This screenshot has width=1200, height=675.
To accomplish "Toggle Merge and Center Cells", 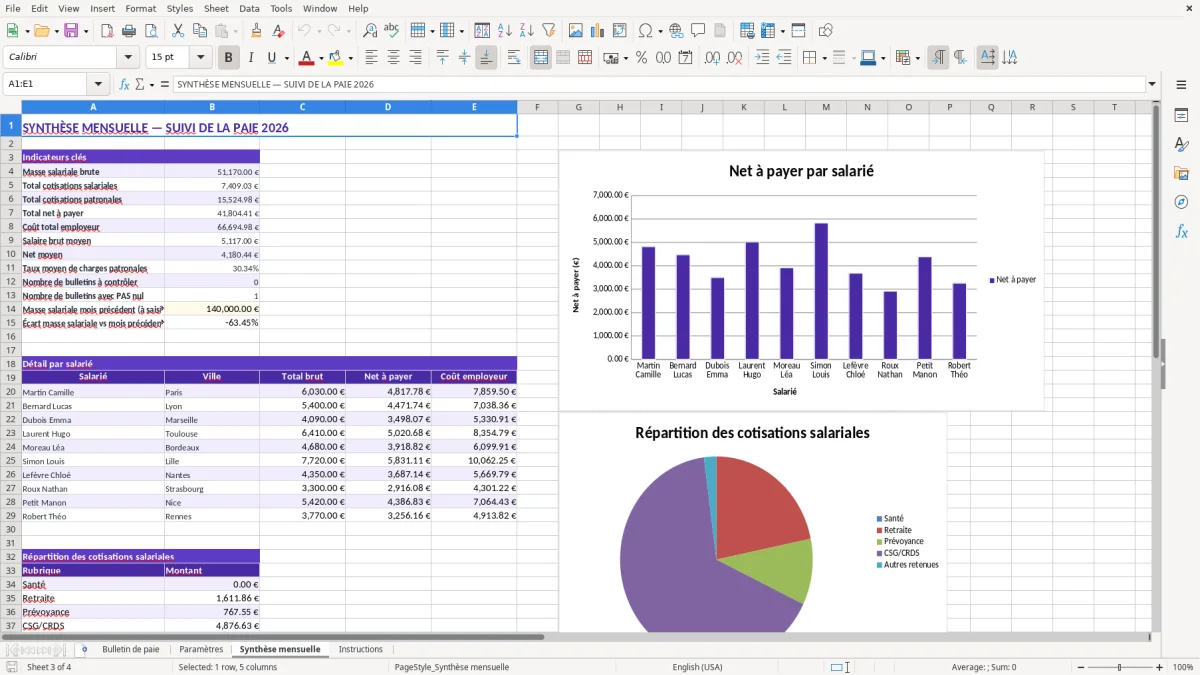I will (541, 58).
